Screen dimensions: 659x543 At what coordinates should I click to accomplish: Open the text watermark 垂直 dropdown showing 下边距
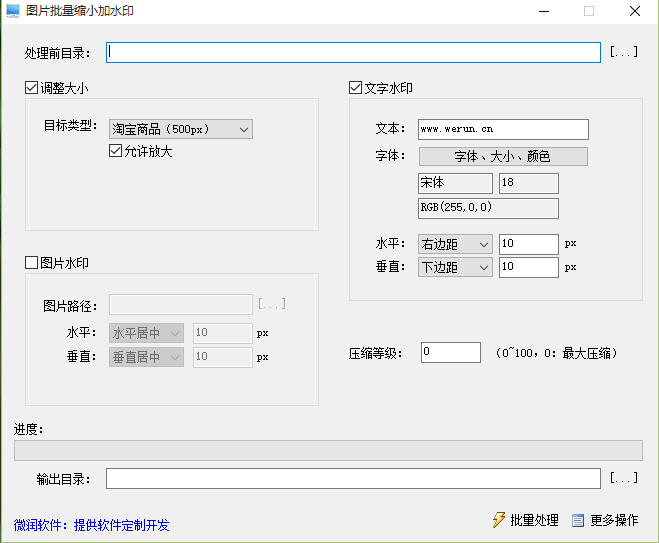point(455,267)
